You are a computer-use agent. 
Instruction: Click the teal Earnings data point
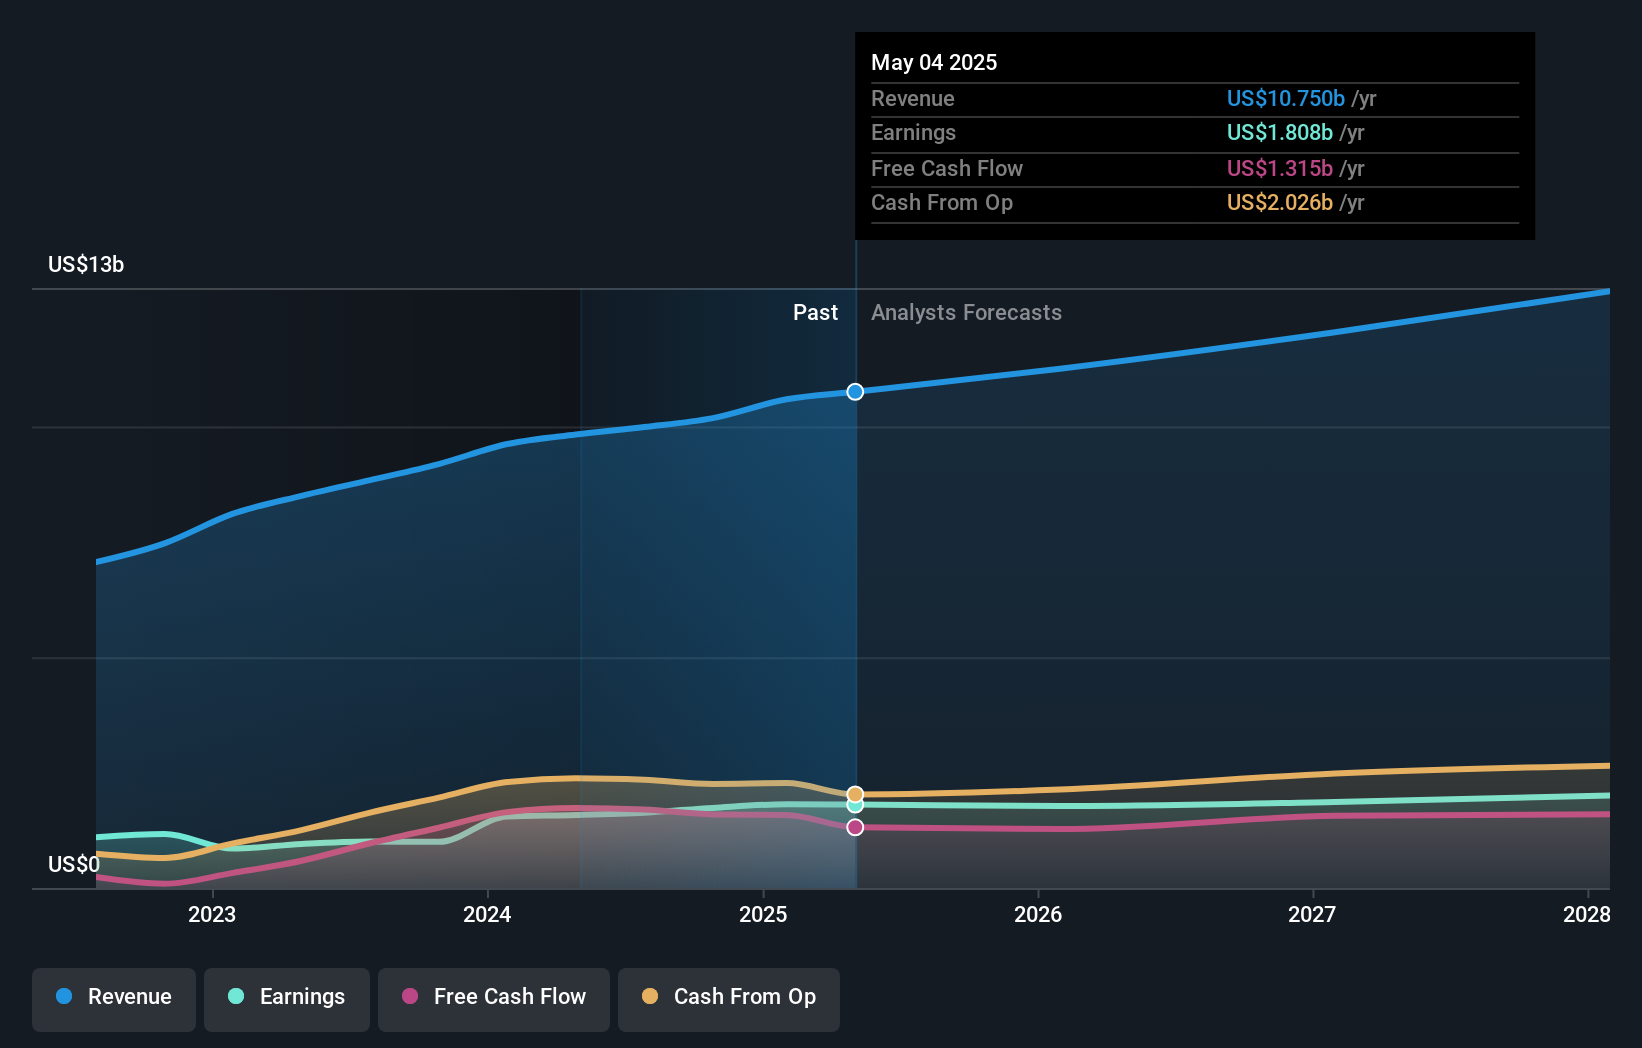[855, 806]
